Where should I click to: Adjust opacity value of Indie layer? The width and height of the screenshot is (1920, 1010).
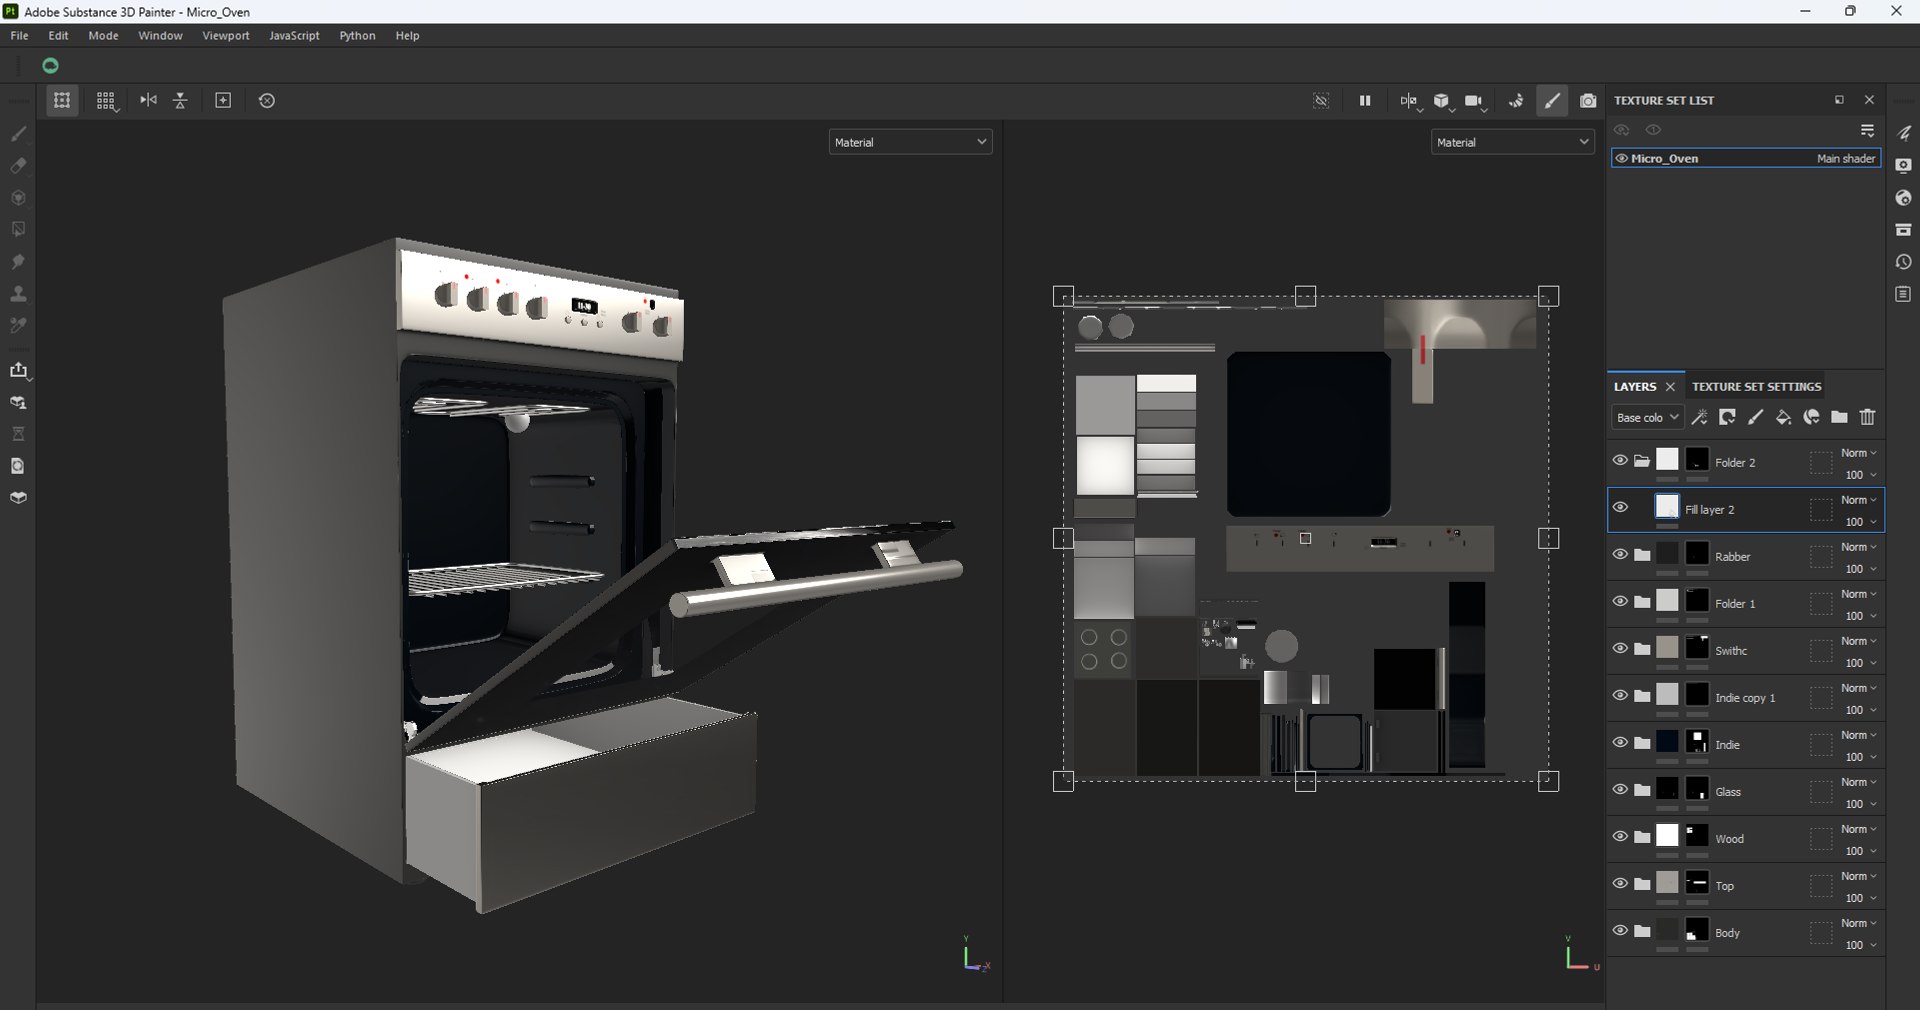(1854, 757)
